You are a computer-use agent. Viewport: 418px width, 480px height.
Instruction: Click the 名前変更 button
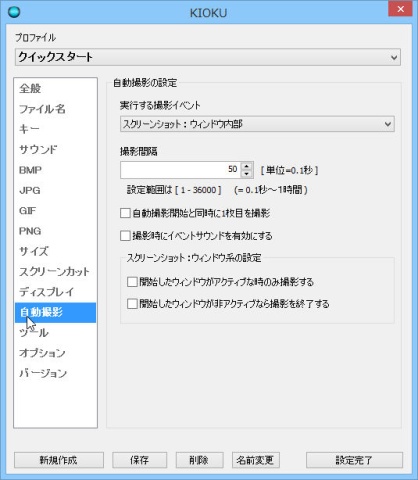click(255, 460)
